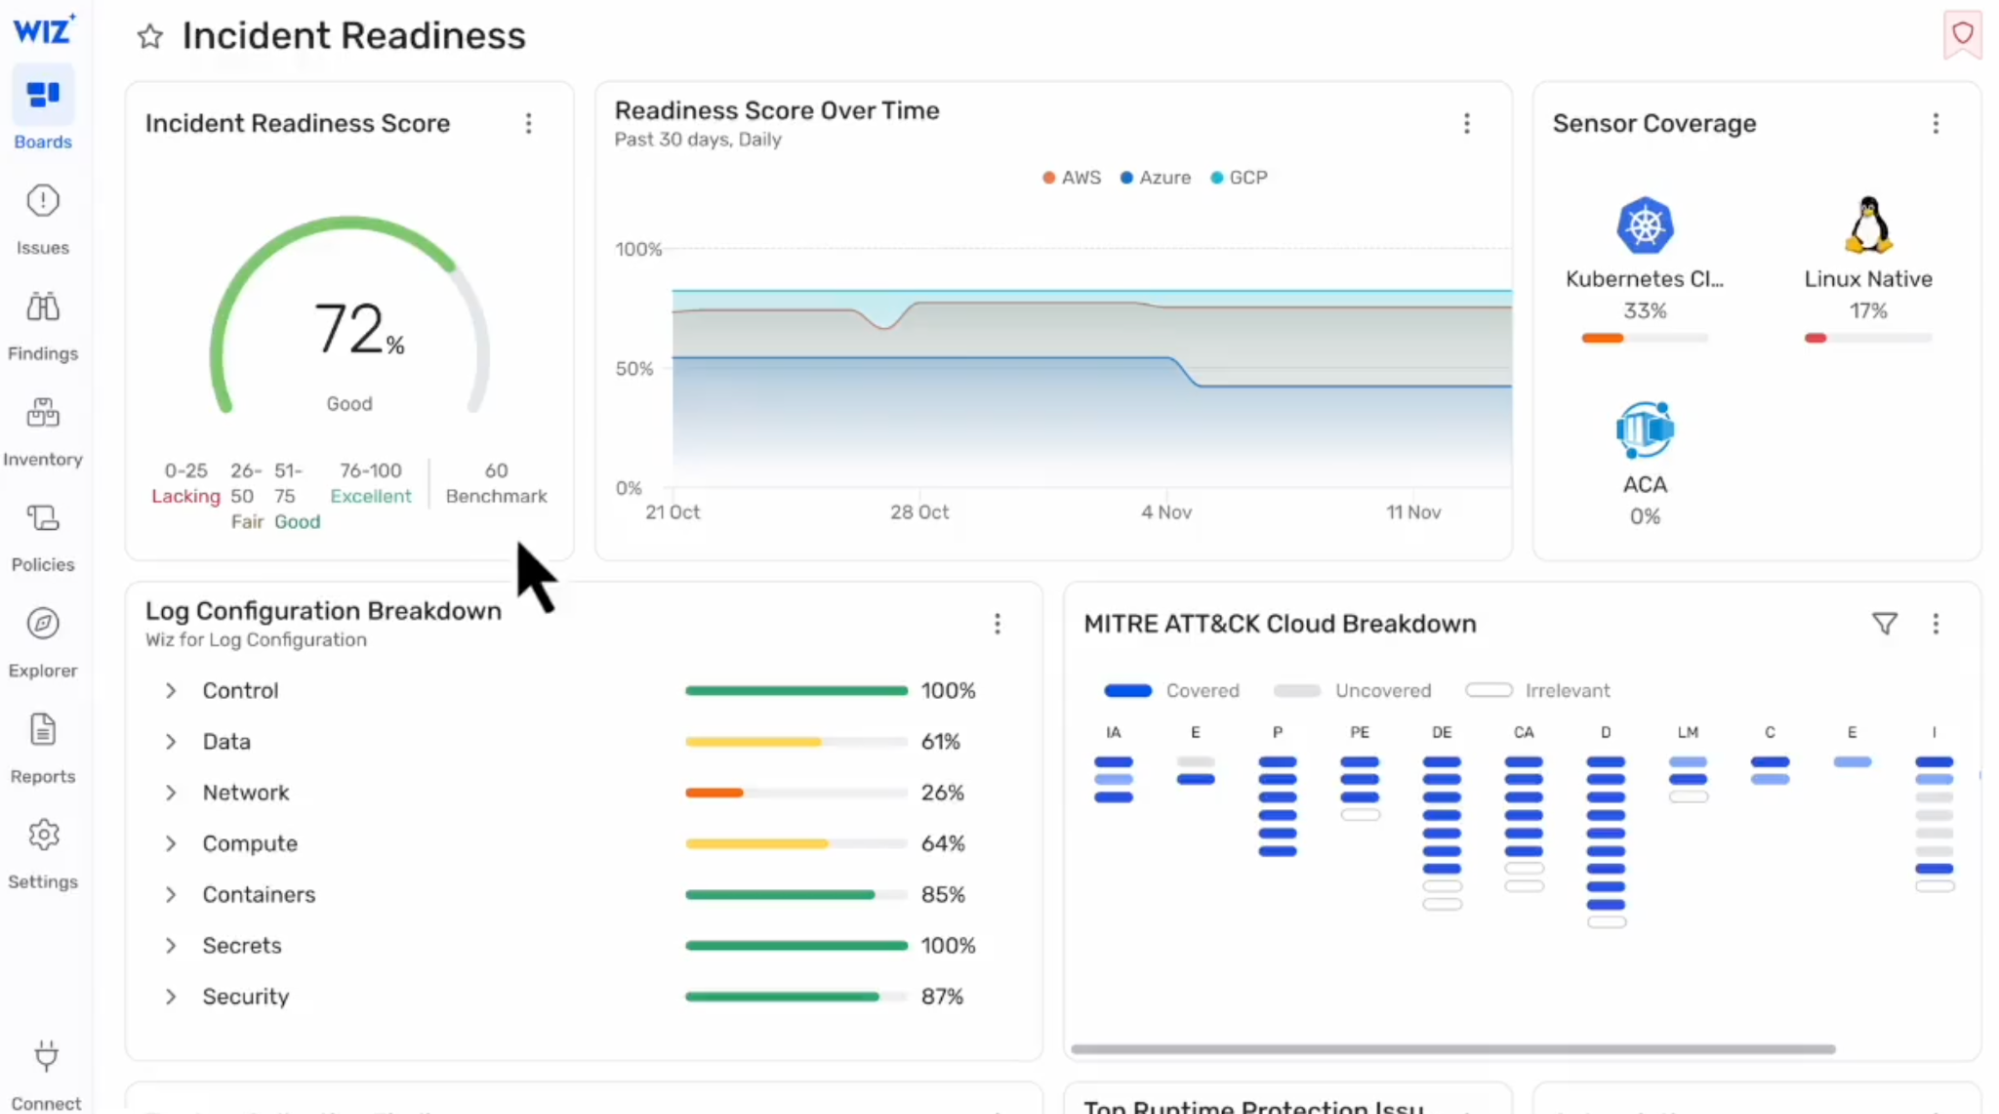Toggle the GCP series in chart legend
Viewport: 1999px width, 1114px height.
coord(1239,177)
